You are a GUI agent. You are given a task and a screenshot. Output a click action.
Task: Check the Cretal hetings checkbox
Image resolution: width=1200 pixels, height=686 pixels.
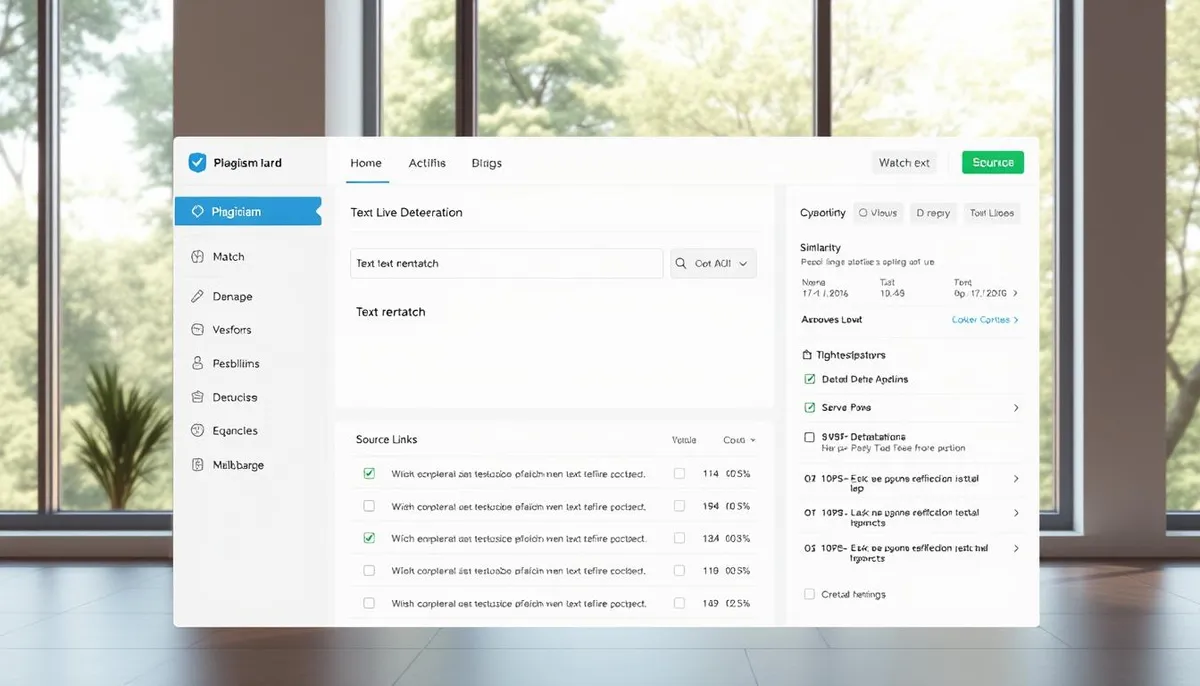point(810,594)
